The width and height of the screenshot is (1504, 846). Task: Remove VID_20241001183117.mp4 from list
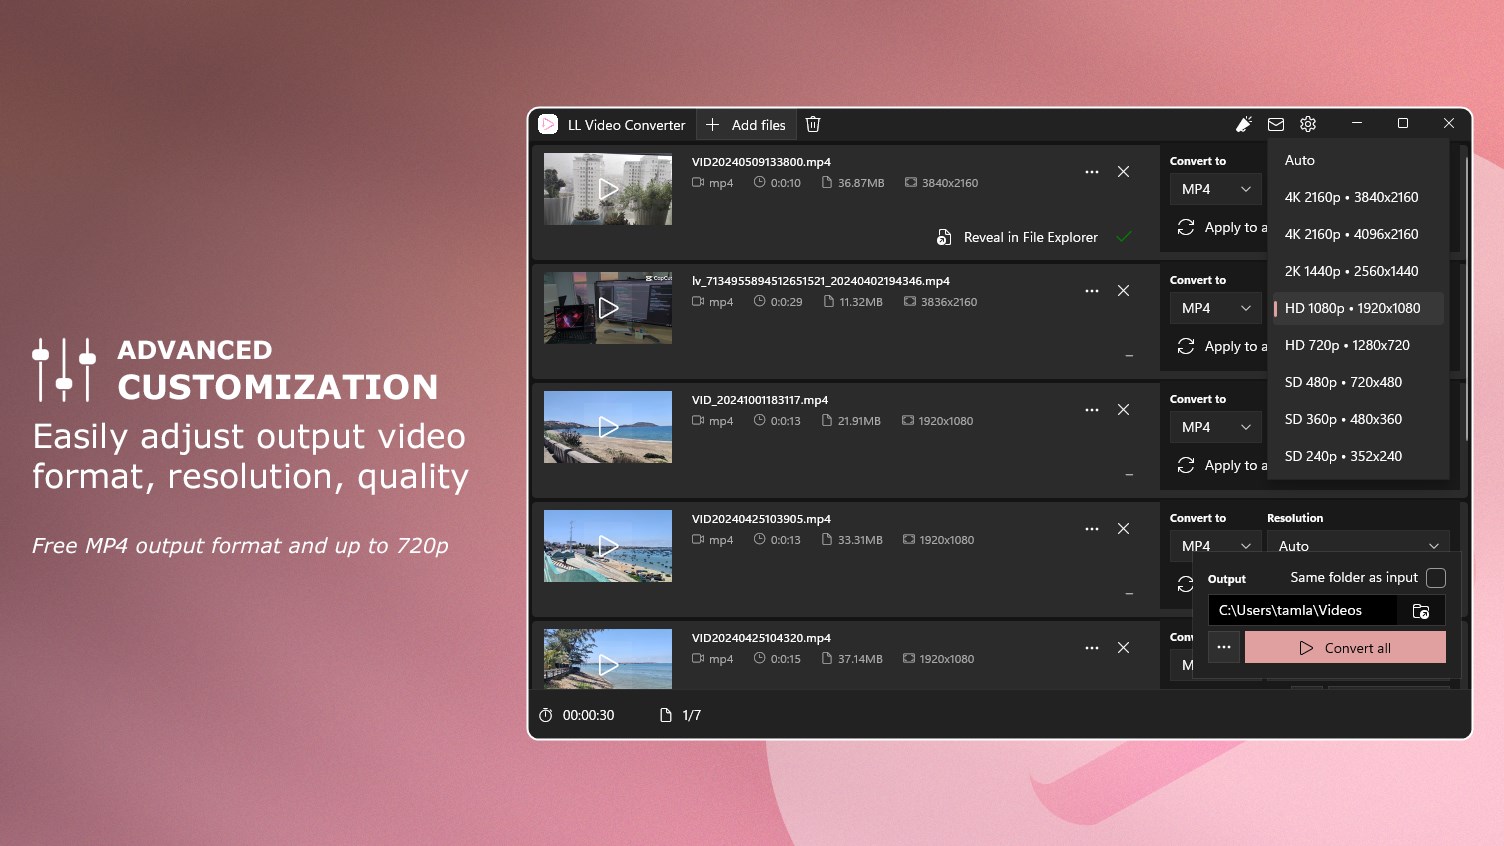1124,410
